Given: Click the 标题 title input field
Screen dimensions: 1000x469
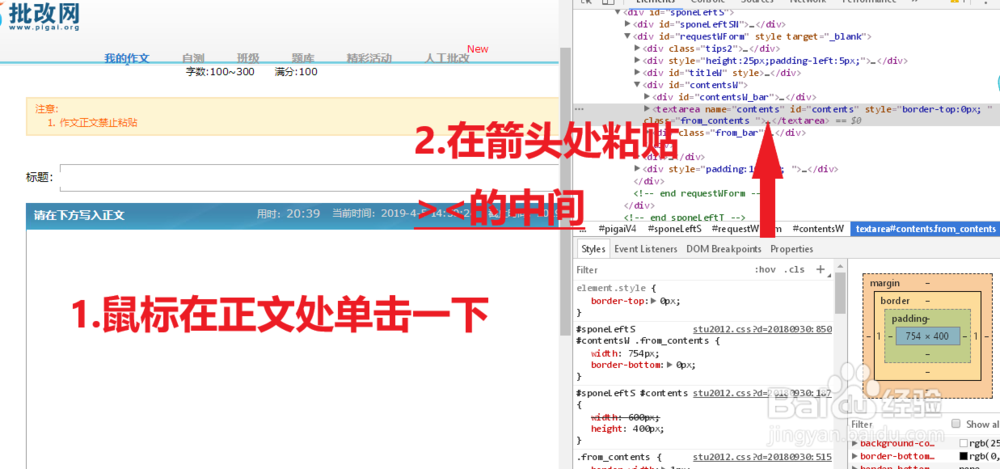Looking at the screenshot, I should 309,177.
